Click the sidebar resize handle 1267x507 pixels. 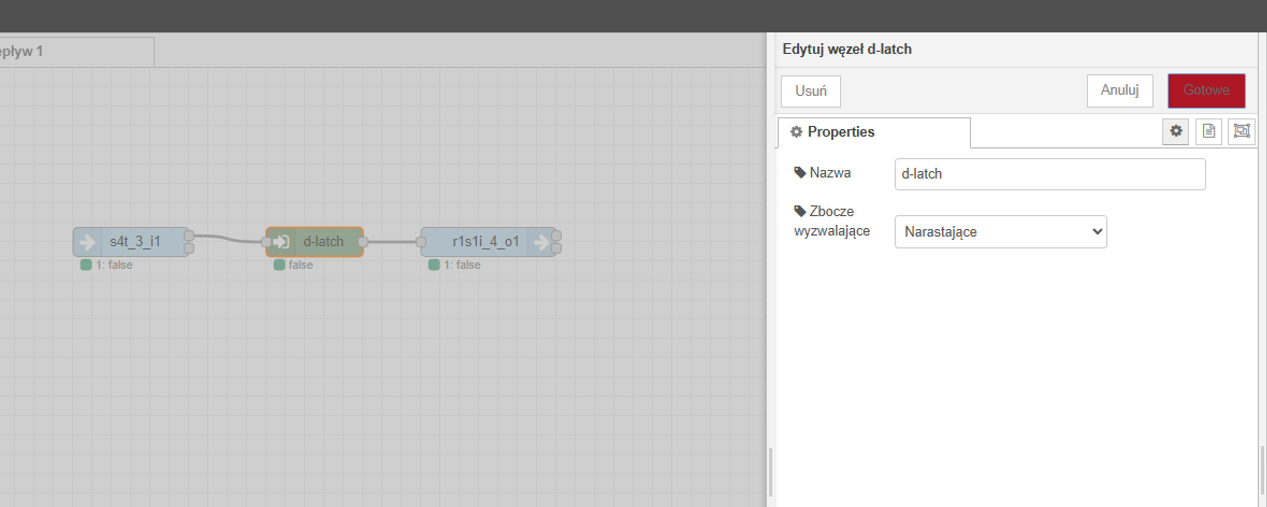[x=771, y=472]
